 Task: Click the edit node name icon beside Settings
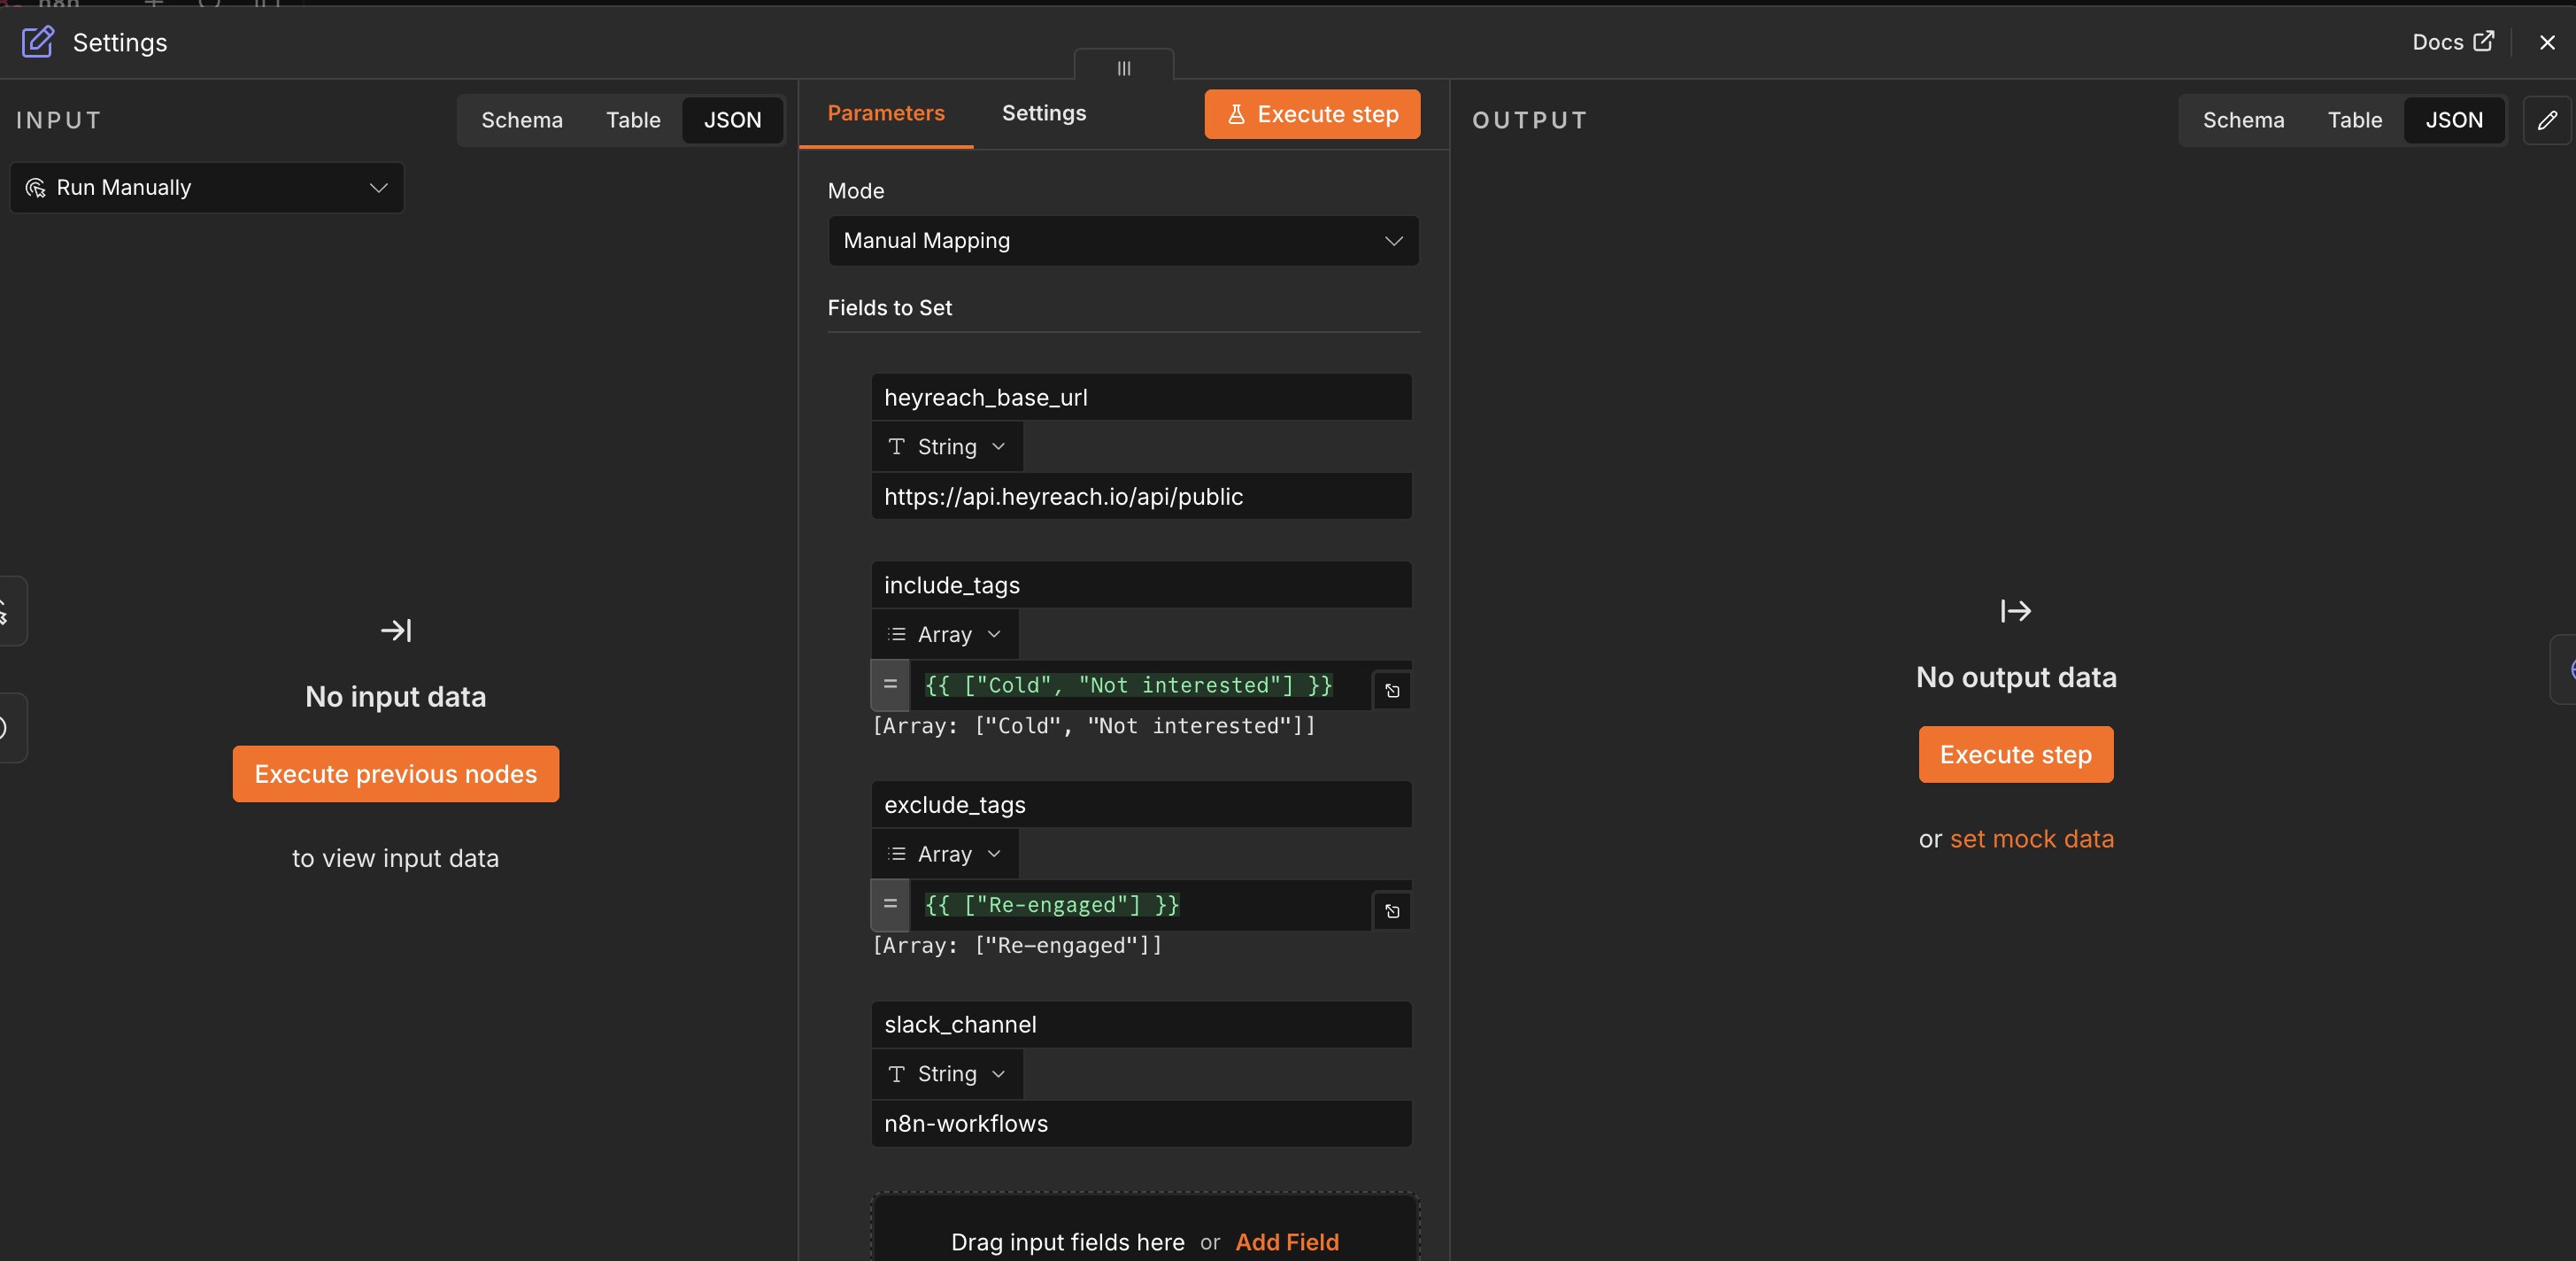[38, 42]
